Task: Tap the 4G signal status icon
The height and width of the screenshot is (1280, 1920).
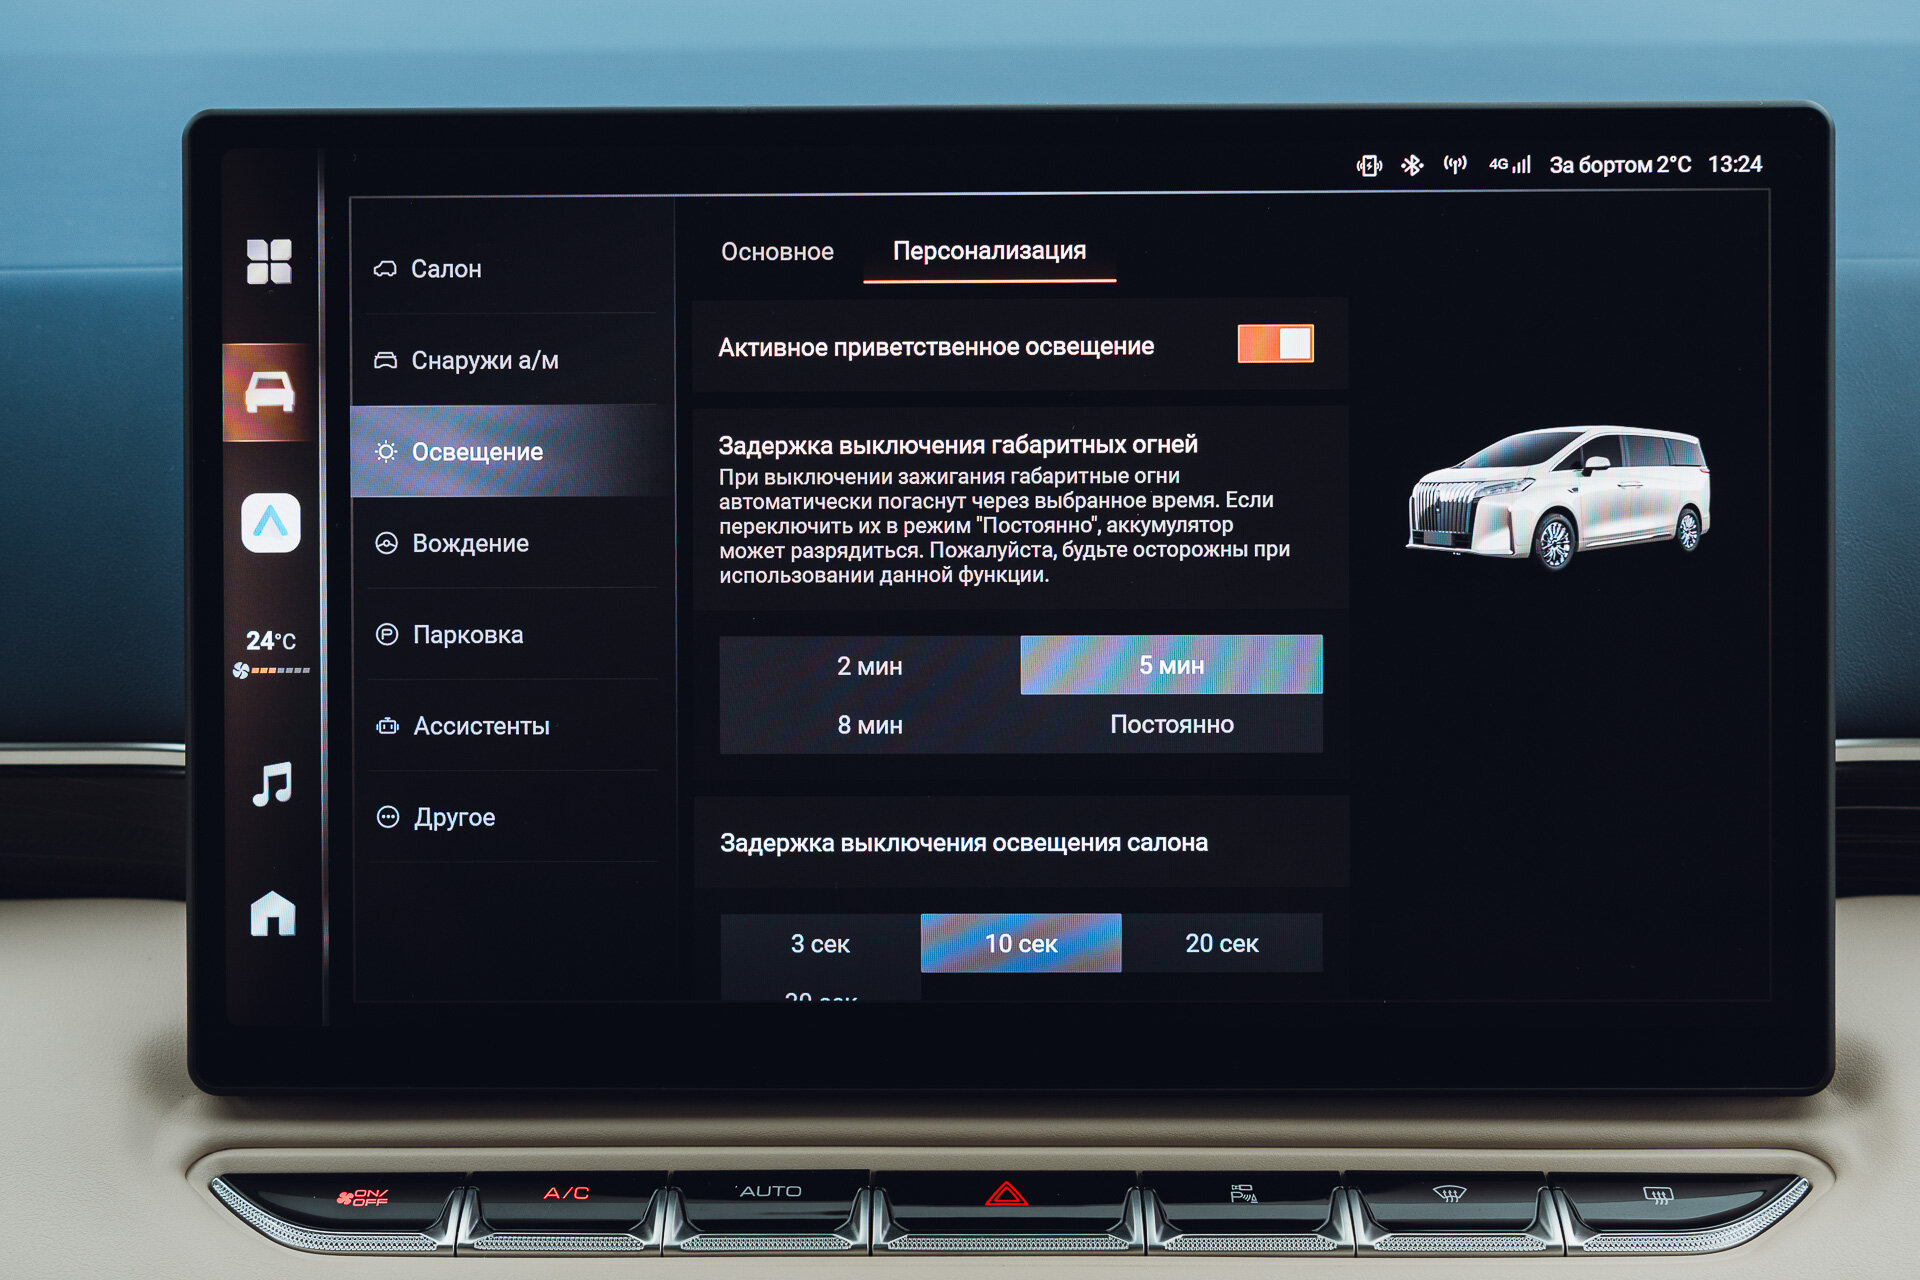Action: coord(1509,165)
